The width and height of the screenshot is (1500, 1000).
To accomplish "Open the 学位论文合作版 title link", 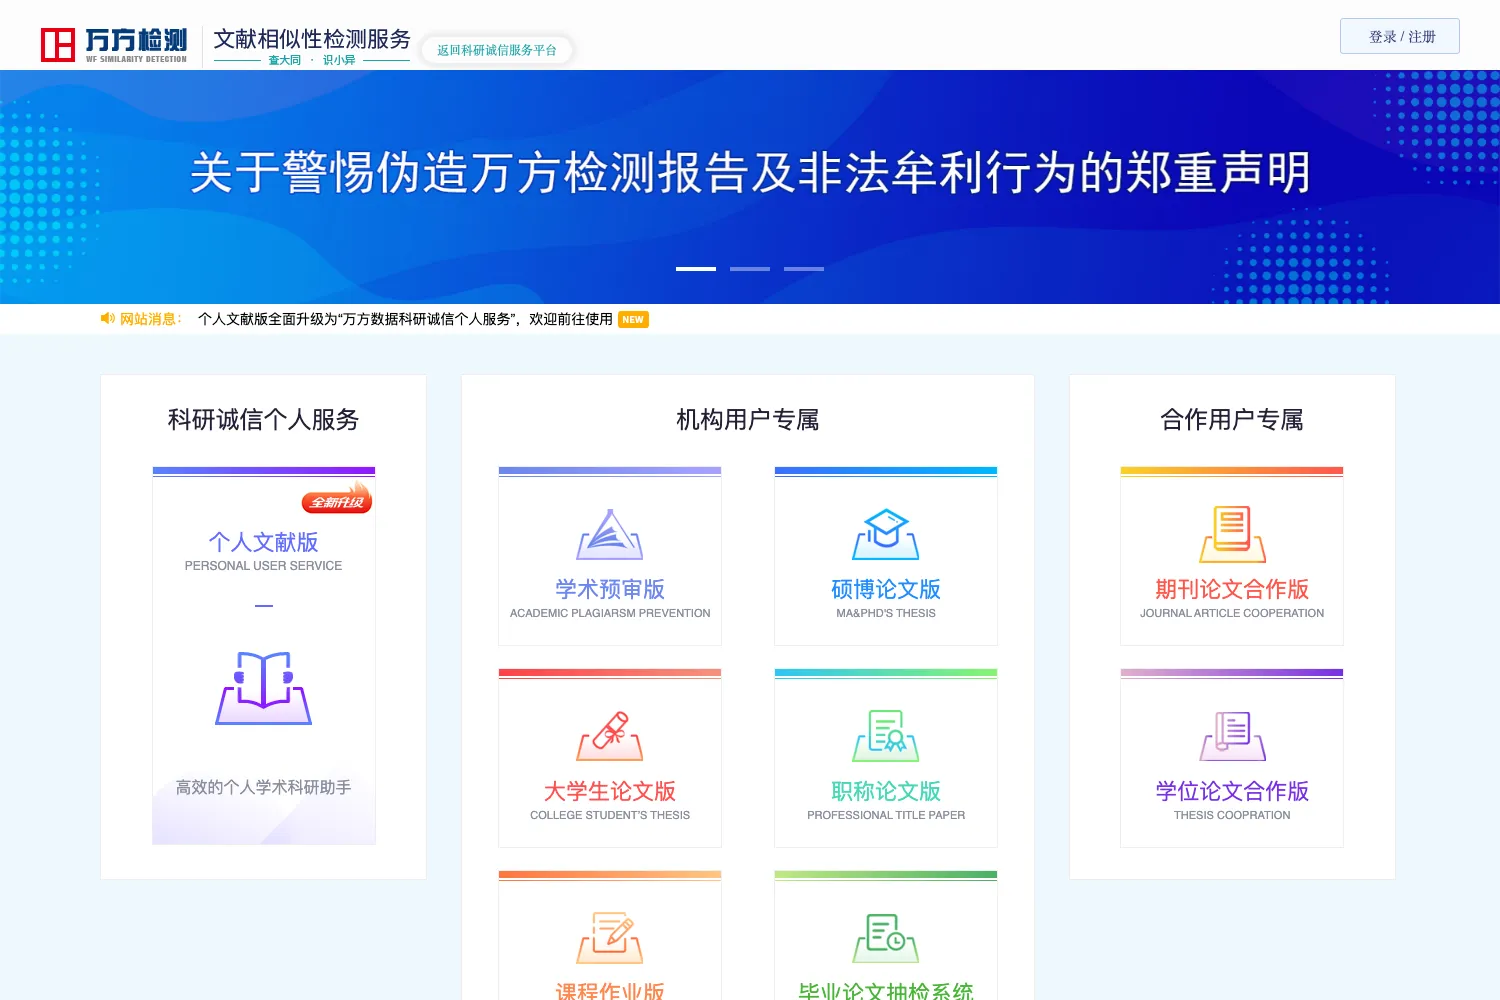I will 1232,791.
